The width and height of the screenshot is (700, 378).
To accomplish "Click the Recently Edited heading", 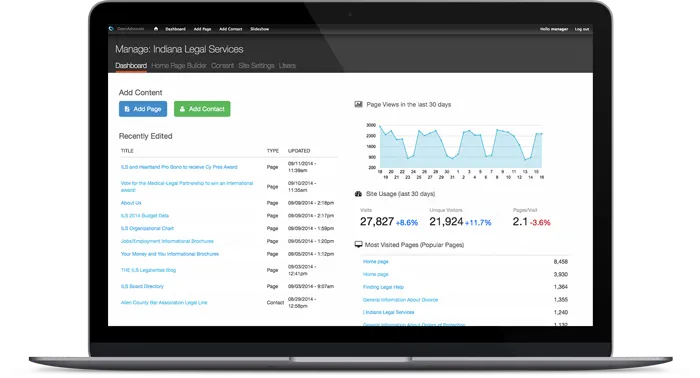I will 146,136.
